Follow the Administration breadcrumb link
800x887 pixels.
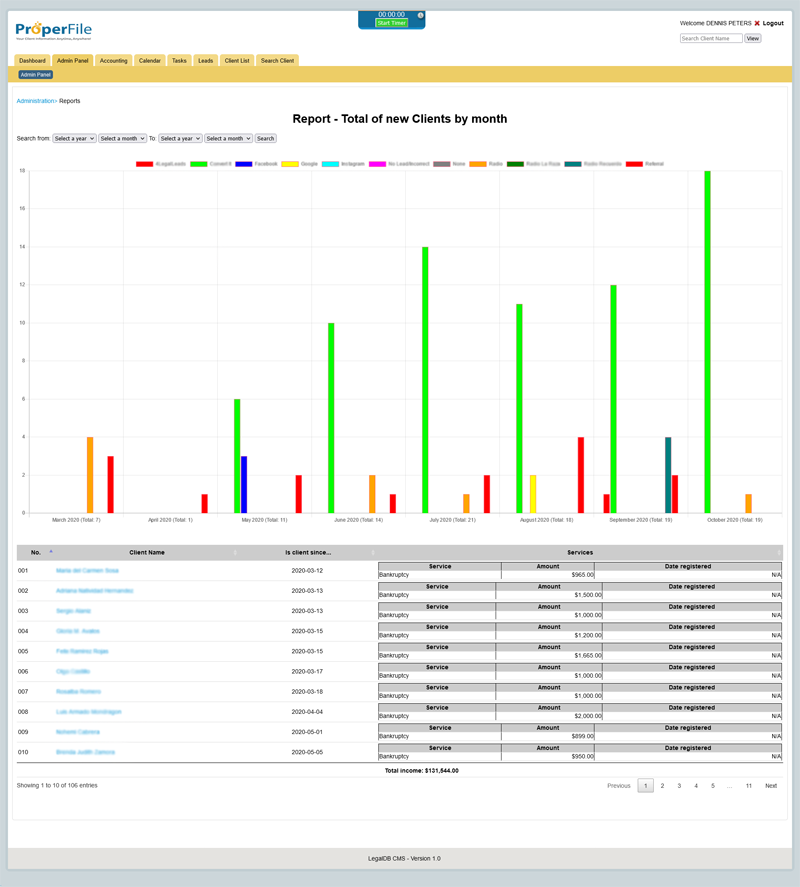[x=35, y=101]
